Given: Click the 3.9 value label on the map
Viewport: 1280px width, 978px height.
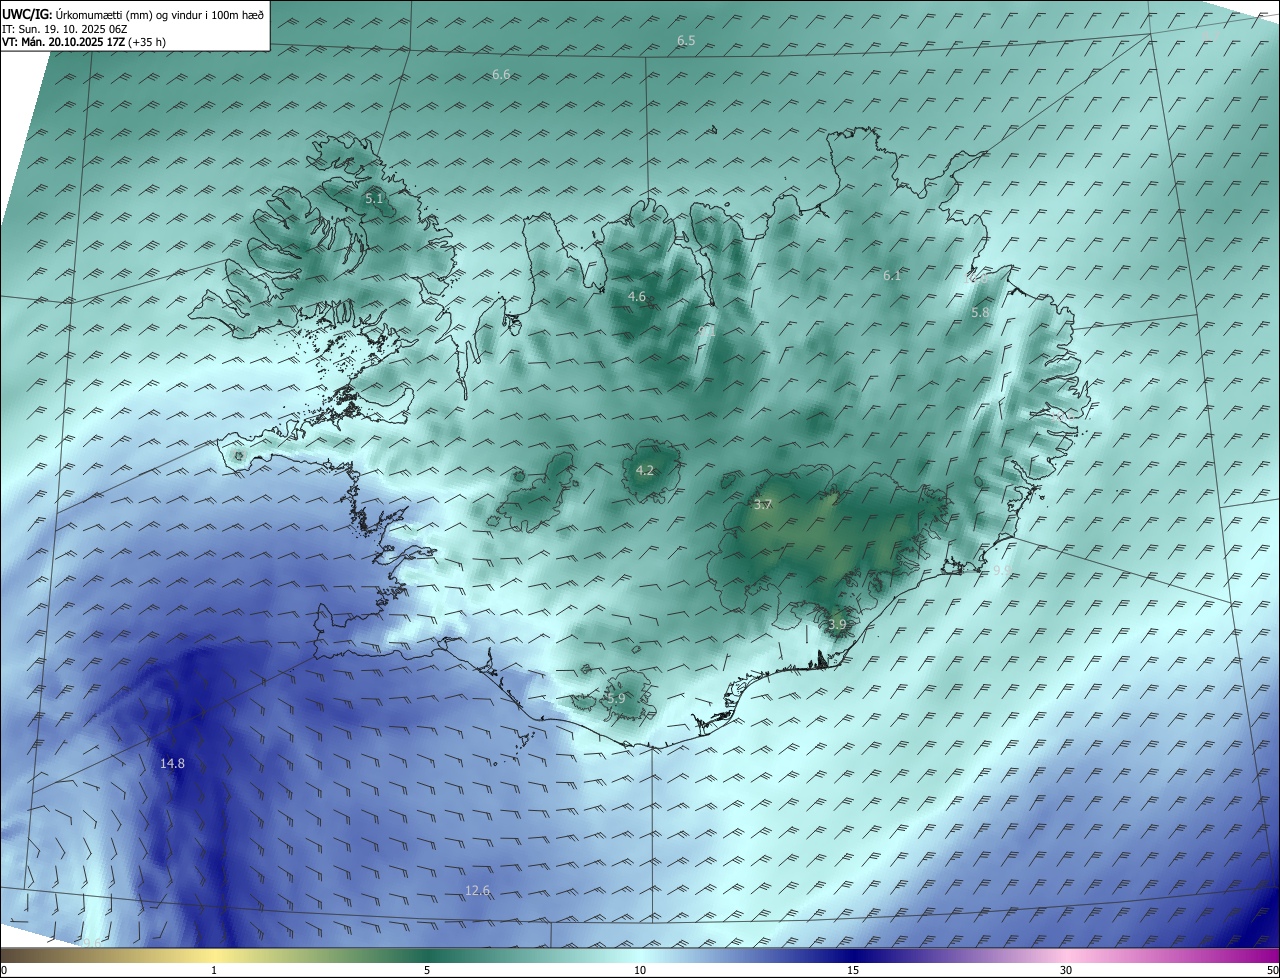Looking at the screenshot, I should click(837, 624).
